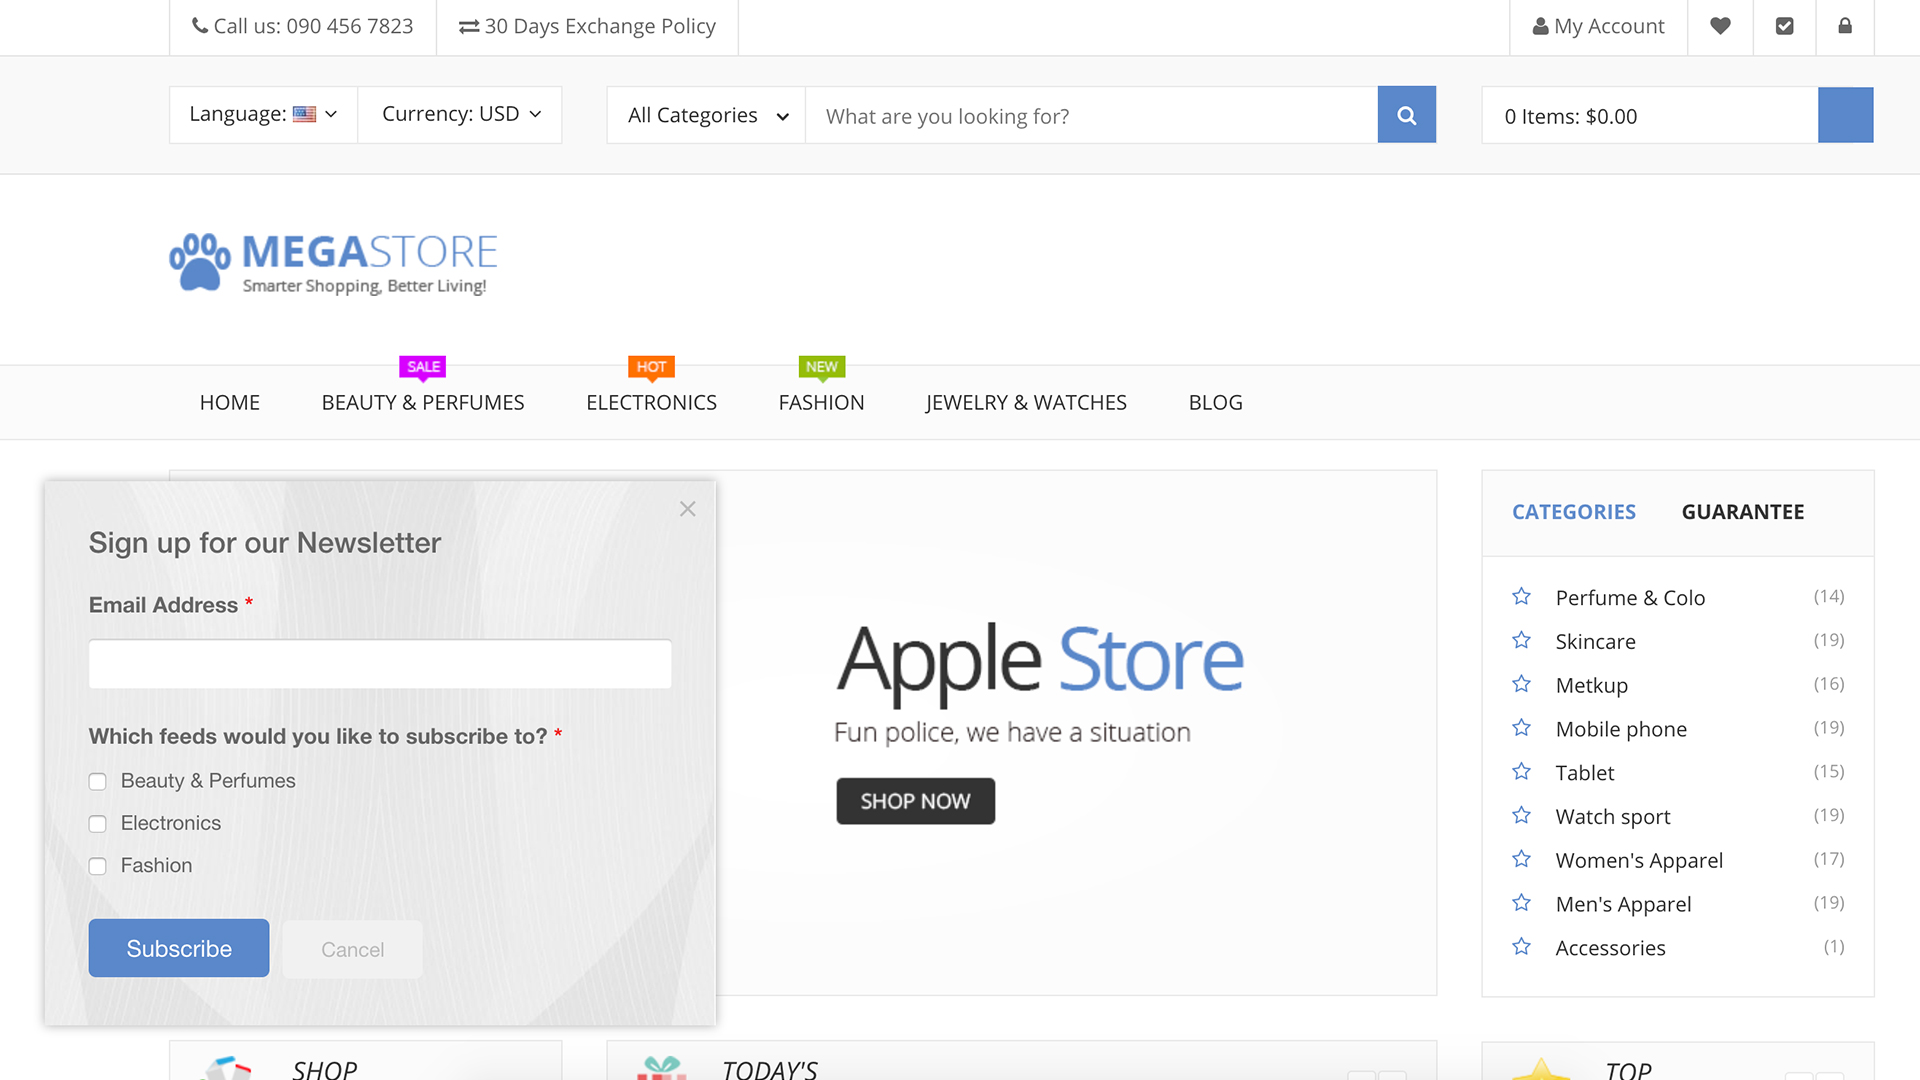Click the login lock icon
Viewport: 1920px width, 1080px height.
pos(1845,26)
